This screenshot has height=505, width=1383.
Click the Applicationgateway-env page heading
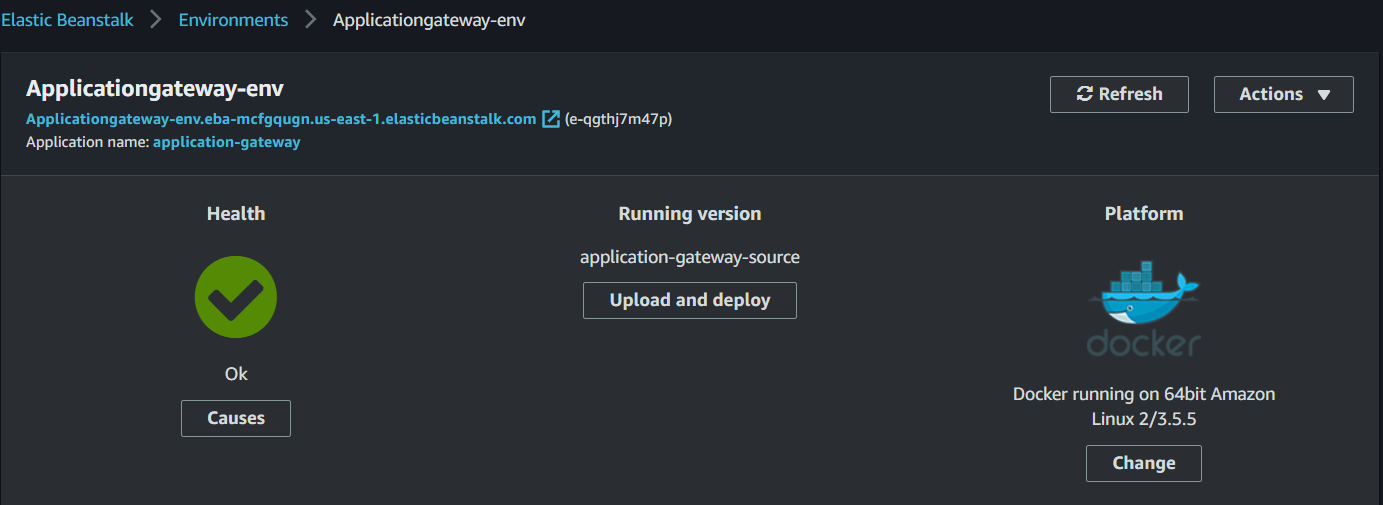(155, 88)
